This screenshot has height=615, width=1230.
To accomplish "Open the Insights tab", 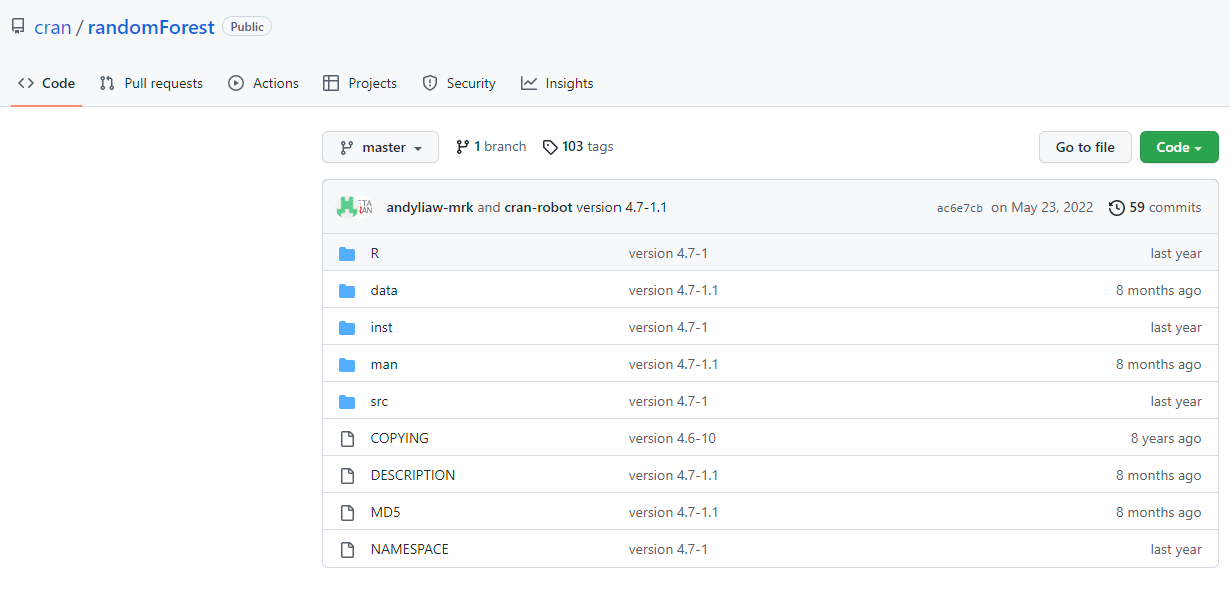I will click(x=557, y=84).
